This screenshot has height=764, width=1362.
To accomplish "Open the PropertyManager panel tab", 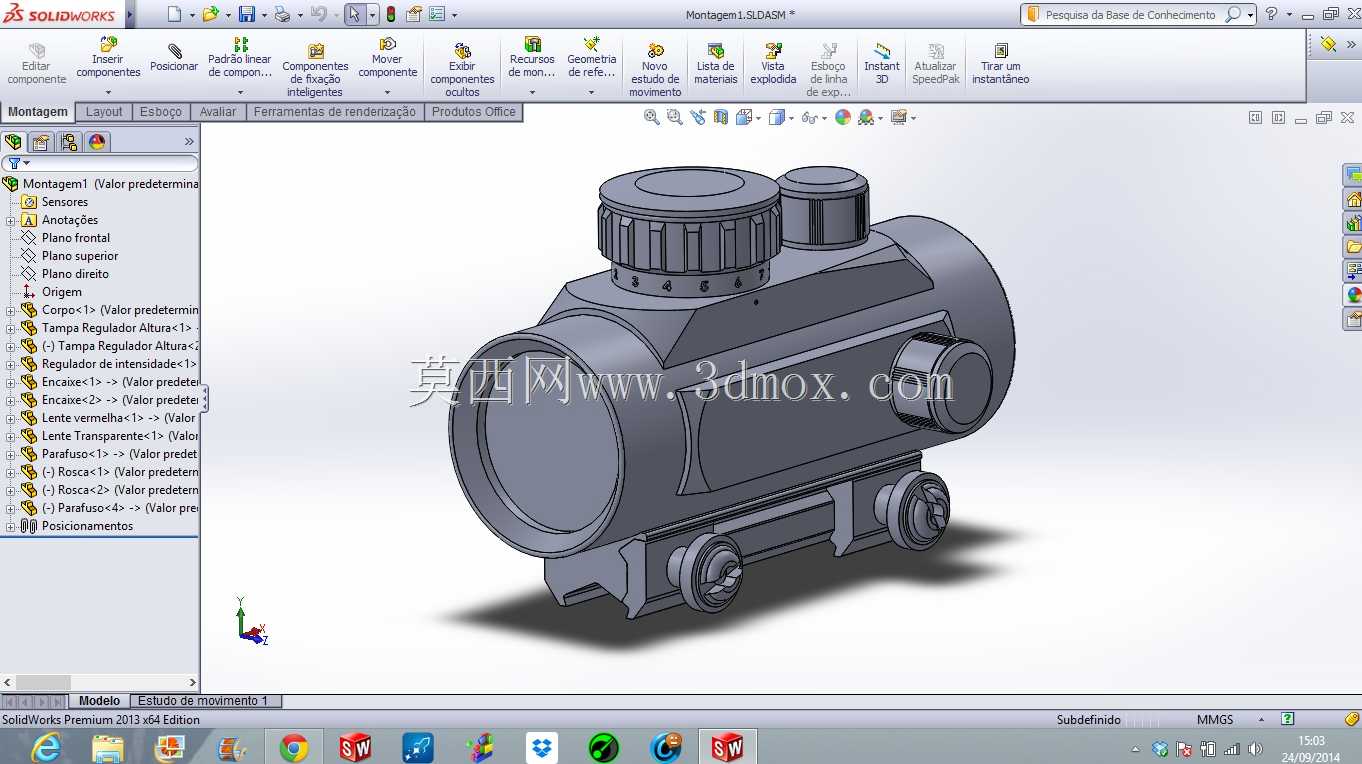I will pyautogui.click(x=41, y=142).
